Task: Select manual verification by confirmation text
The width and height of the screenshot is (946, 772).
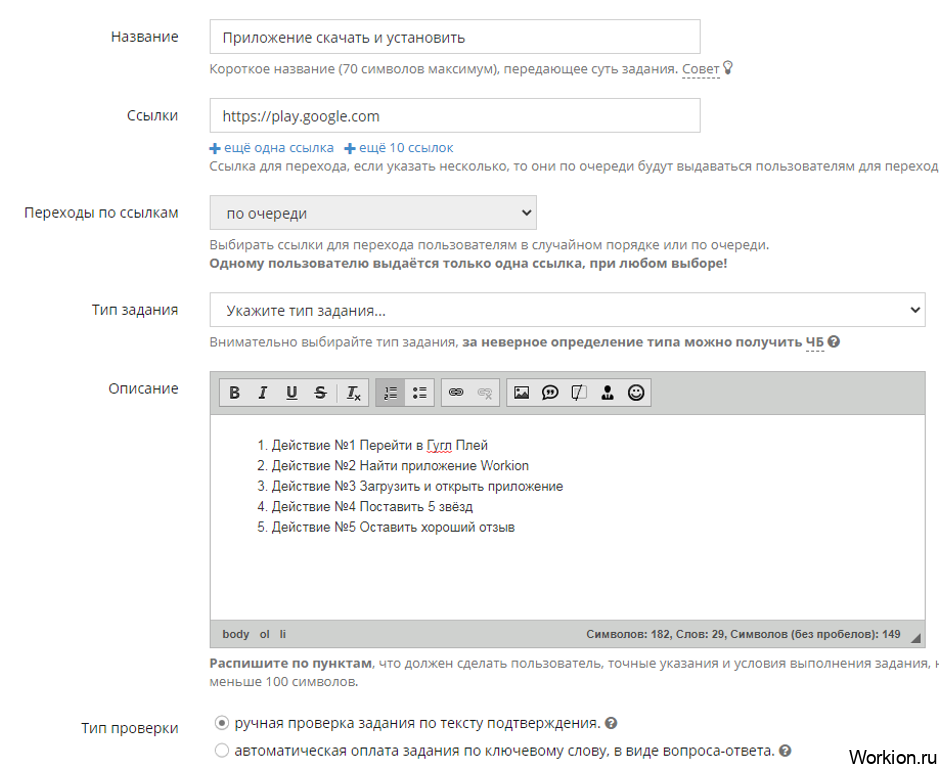Action: coord(222,723)
